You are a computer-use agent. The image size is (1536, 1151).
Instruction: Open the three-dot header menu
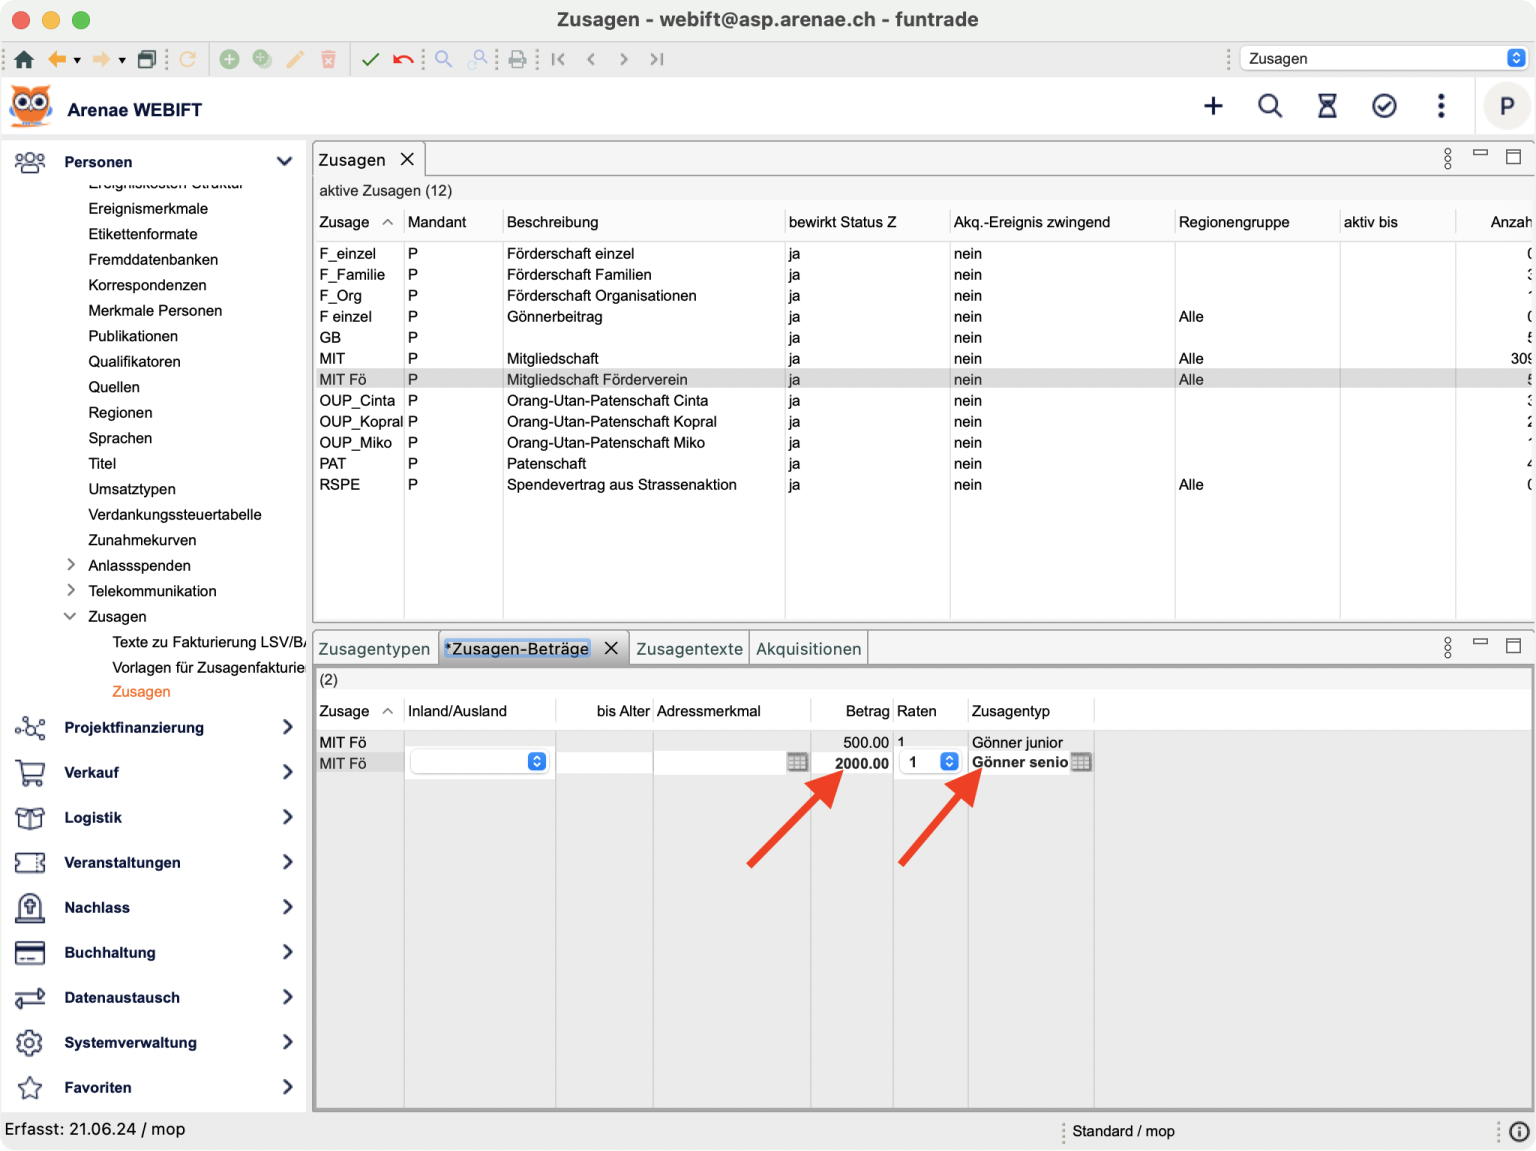1441,106
